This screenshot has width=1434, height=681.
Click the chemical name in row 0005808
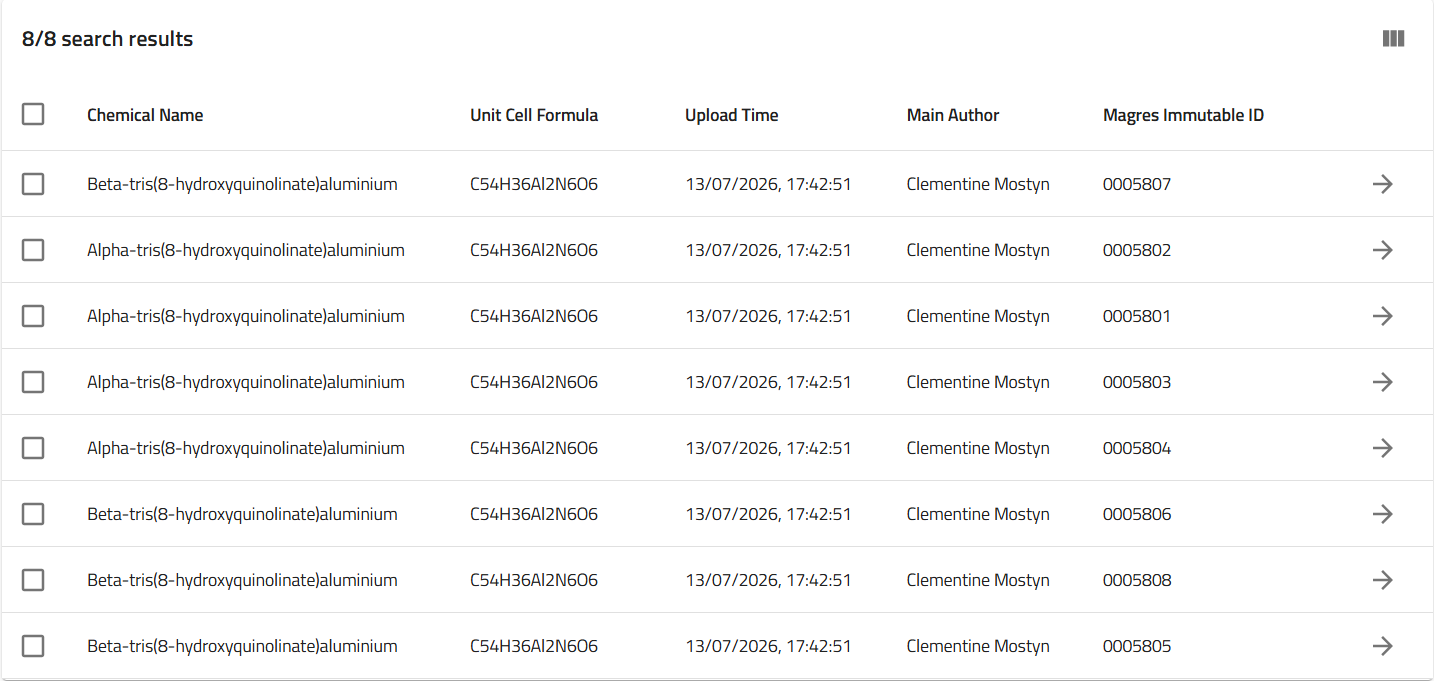point(242,580)
